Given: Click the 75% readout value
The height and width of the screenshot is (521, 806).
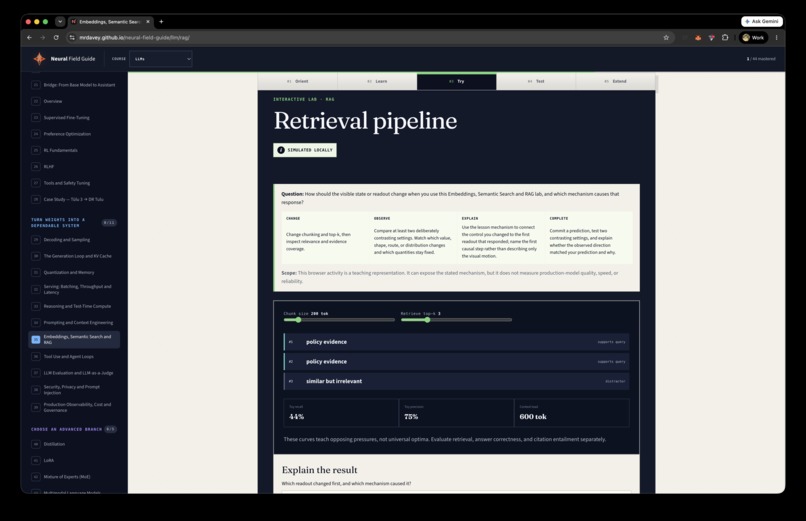Looking at the screenshot, I should point(411,417).
